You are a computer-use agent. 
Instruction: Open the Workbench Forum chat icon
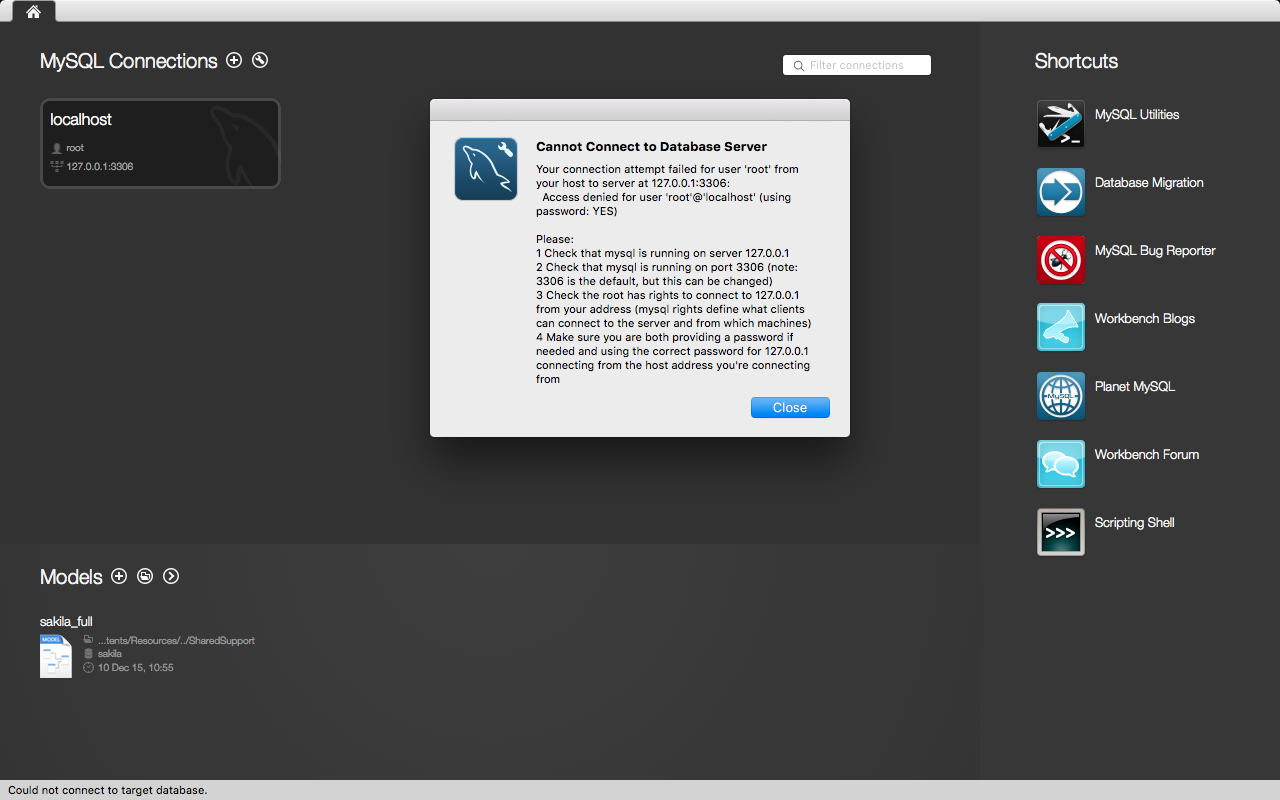pos(1061,464)
